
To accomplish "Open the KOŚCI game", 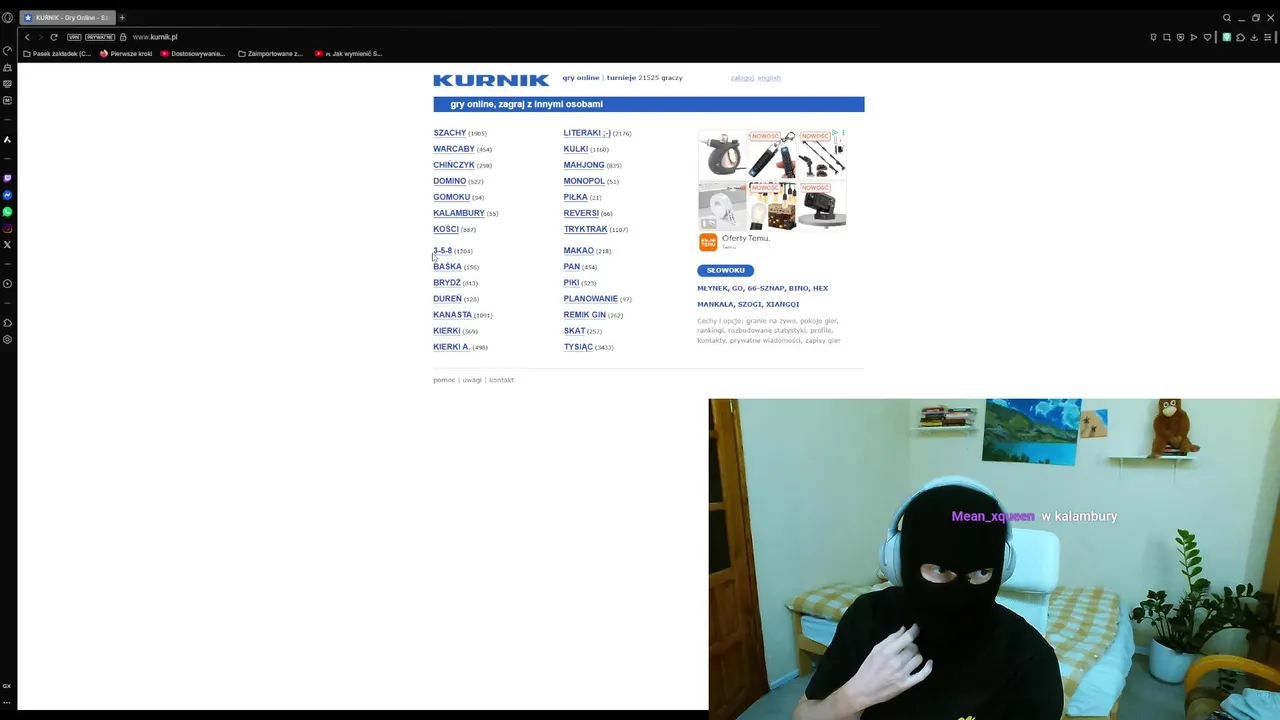I will point(446,229).
